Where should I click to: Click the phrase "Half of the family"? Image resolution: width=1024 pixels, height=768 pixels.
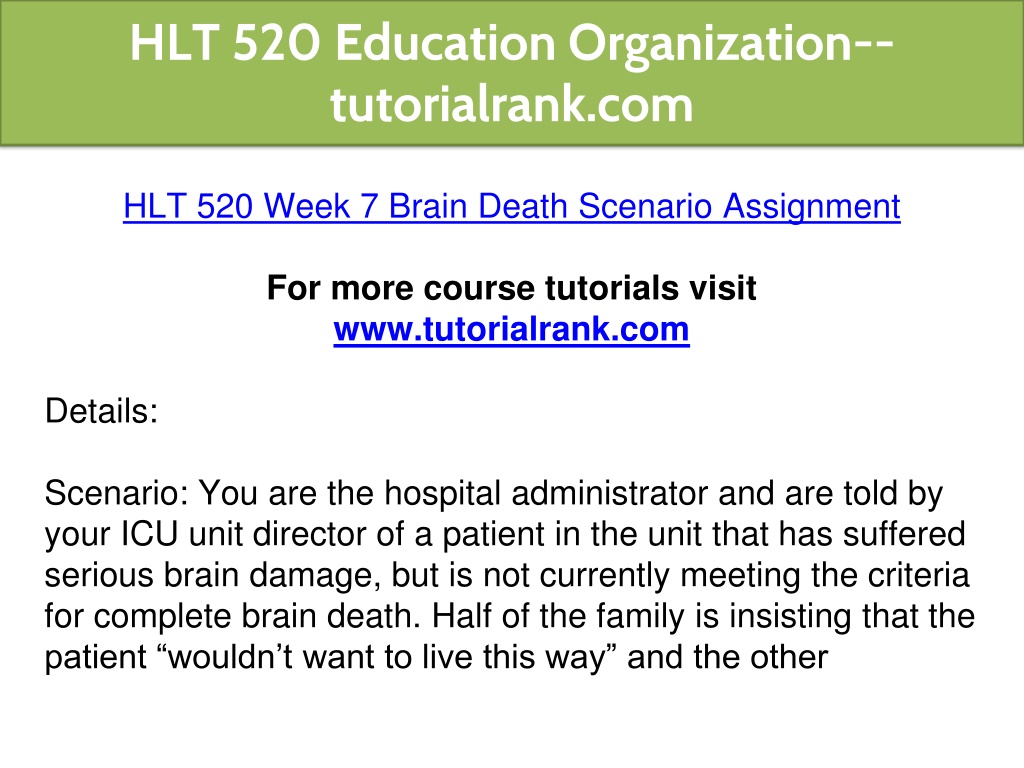558,616
